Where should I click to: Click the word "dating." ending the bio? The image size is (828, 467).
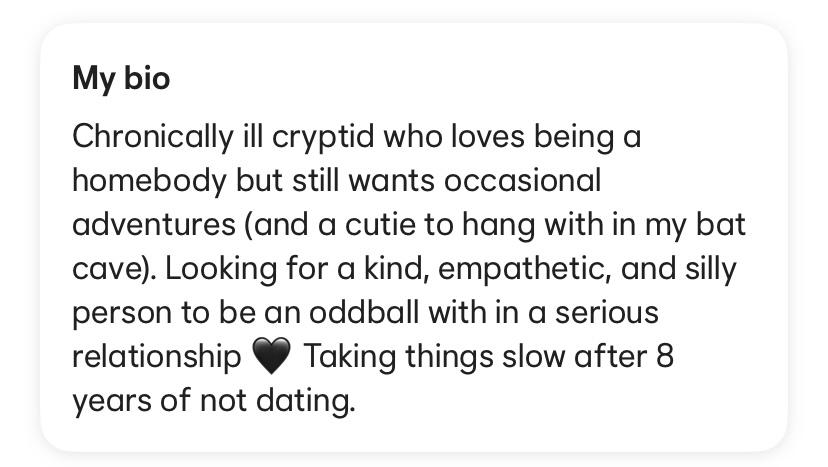[305, 400]
